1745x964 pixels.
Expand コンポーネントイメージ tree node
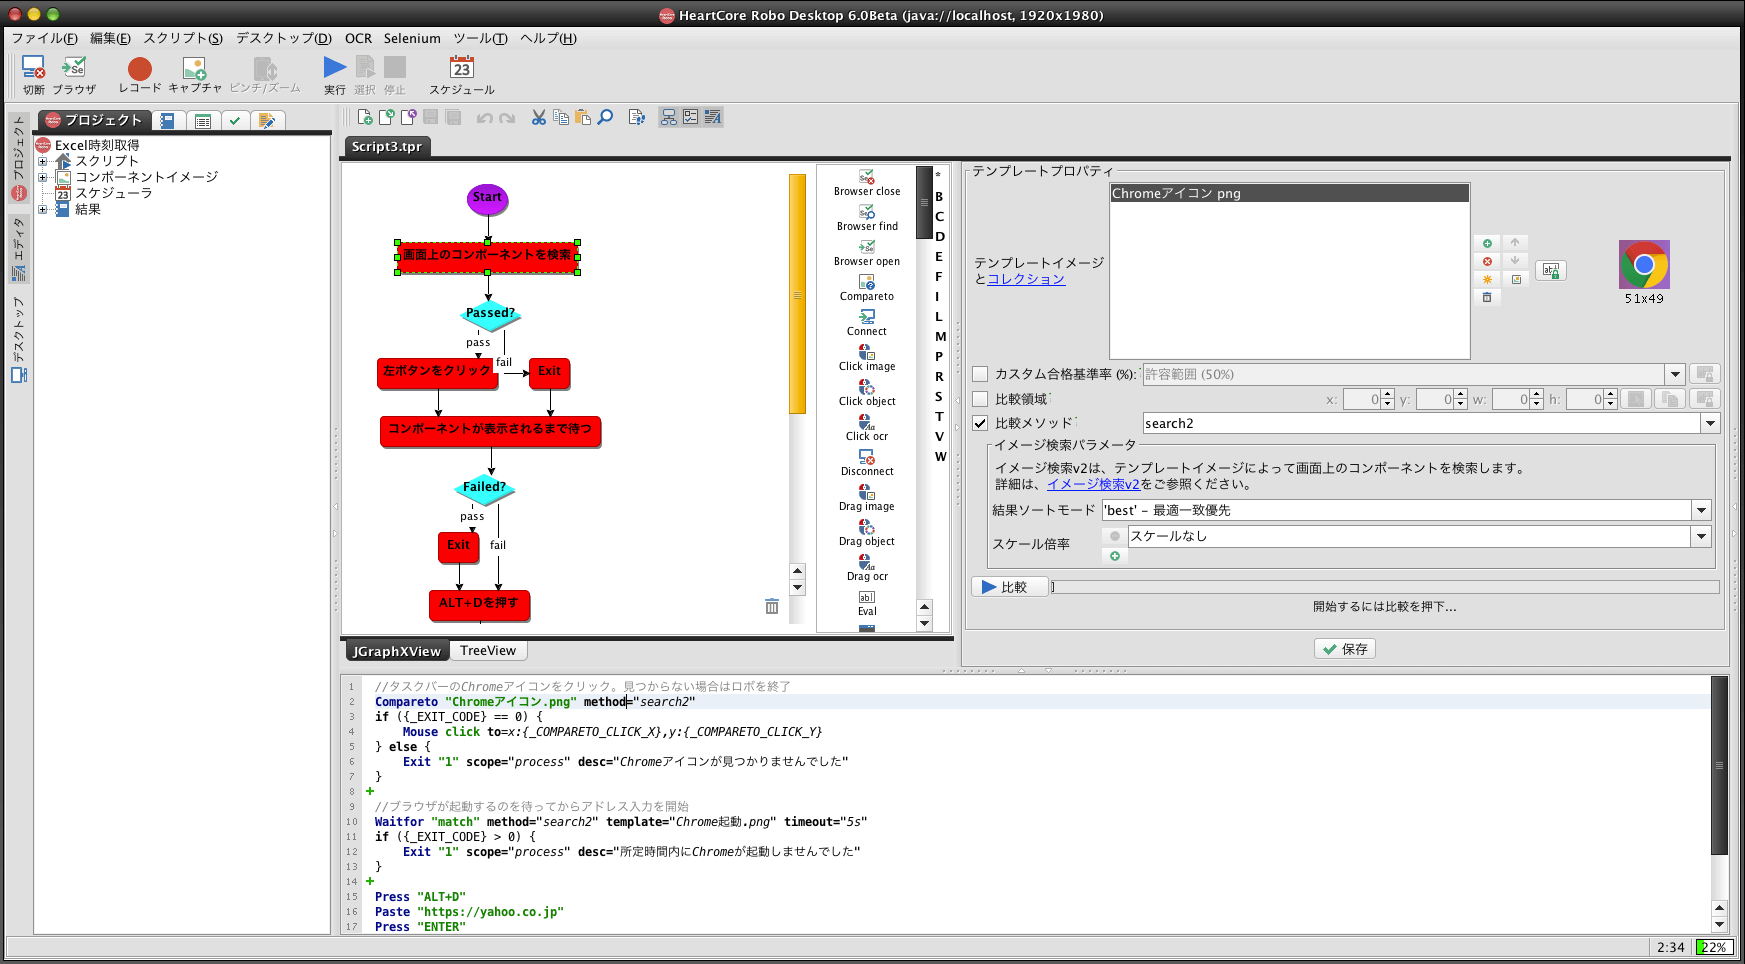[x=43, y=177]
